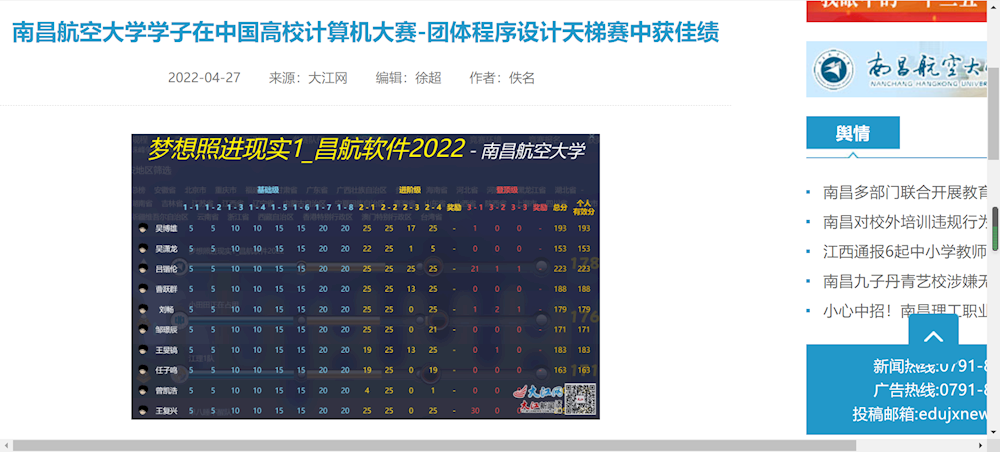The height and width of the screenshot is (452, 1000).
Task: Click the back-to-top arrow button
Action: coord(933,338)
